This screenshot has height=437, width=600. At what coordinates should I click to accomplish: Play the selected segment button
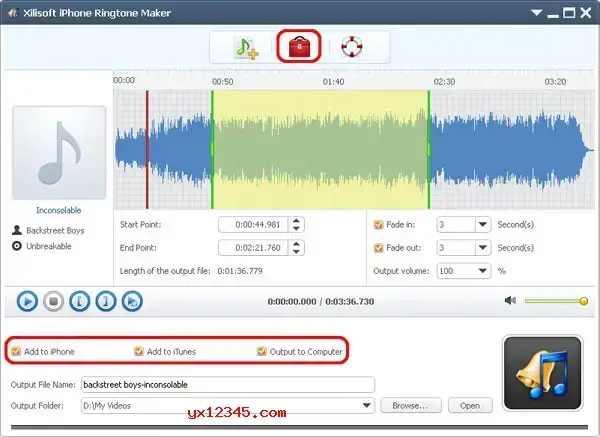(132, 301)
